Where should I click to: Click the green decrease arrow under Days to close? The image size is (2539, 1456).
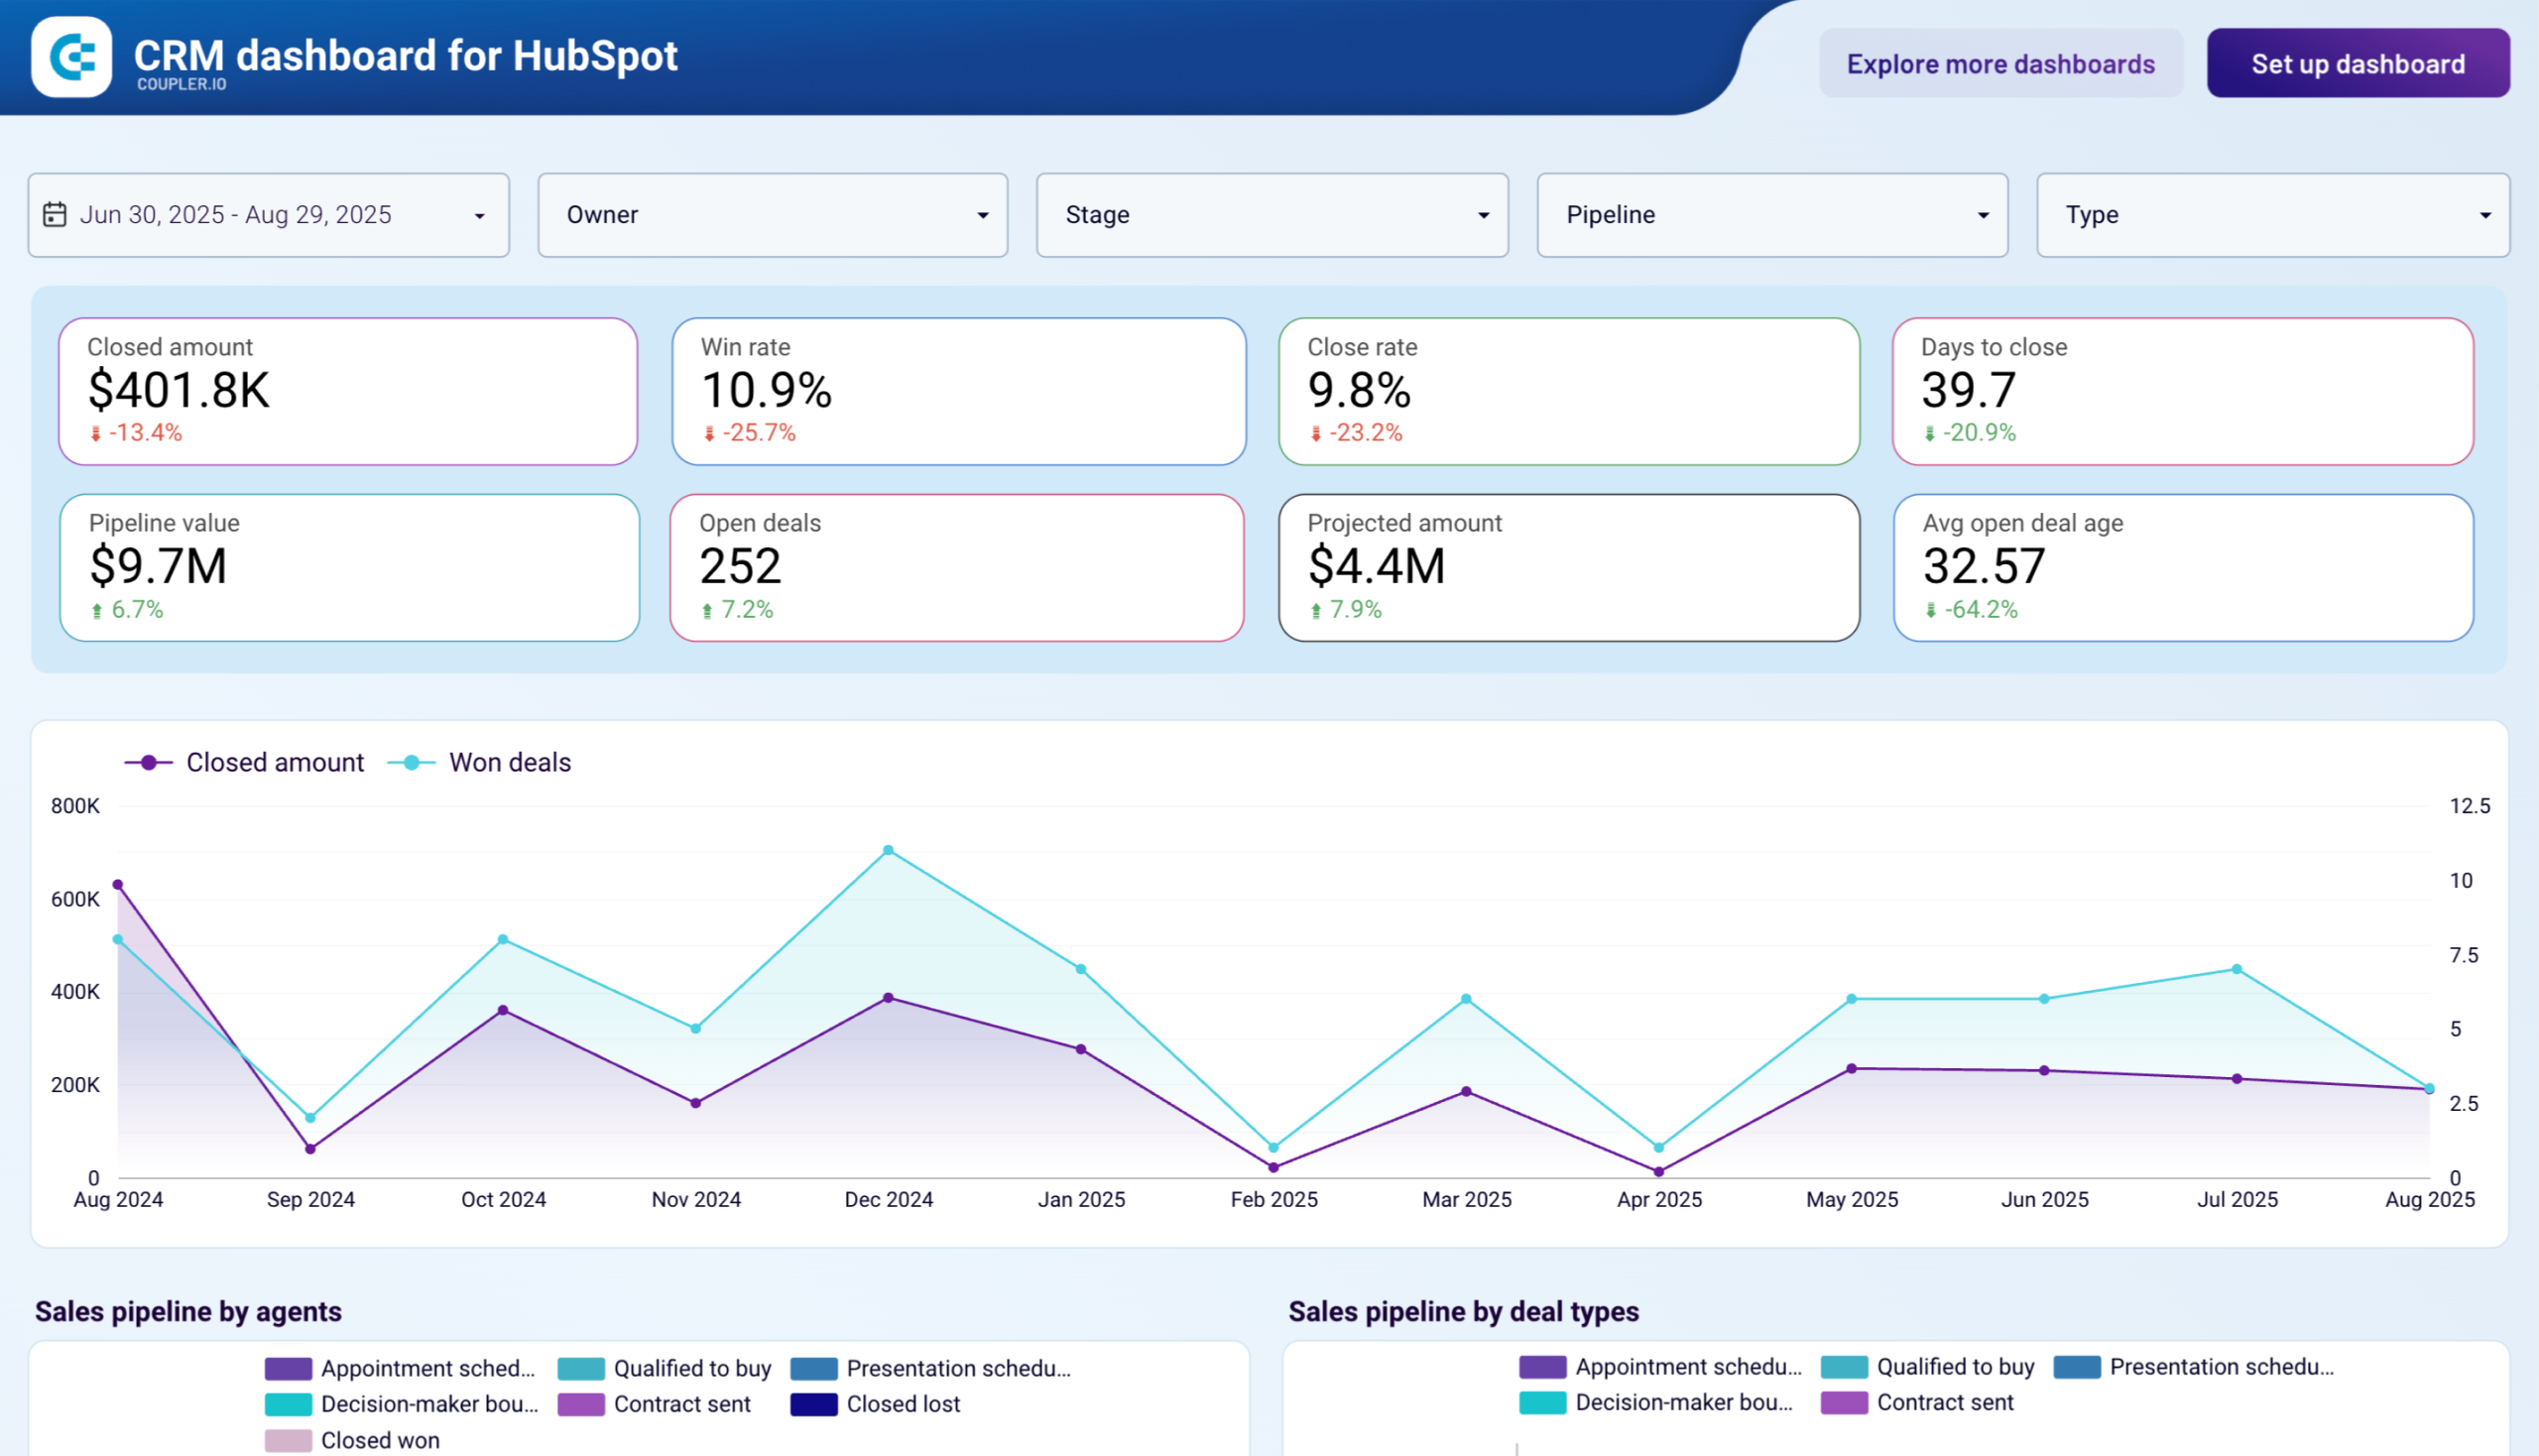1928,434
